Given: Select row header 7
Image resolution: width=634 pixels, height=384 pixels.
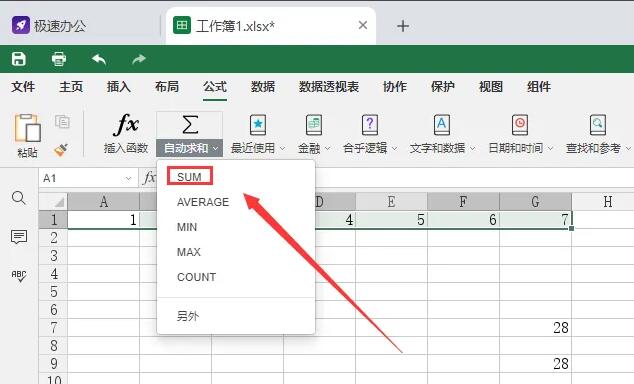Looking at the screenshot, I should pos(53,327).
